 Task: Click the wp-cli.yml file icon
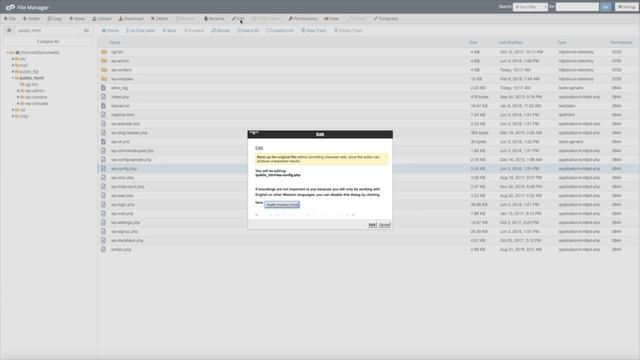(103, 142)
